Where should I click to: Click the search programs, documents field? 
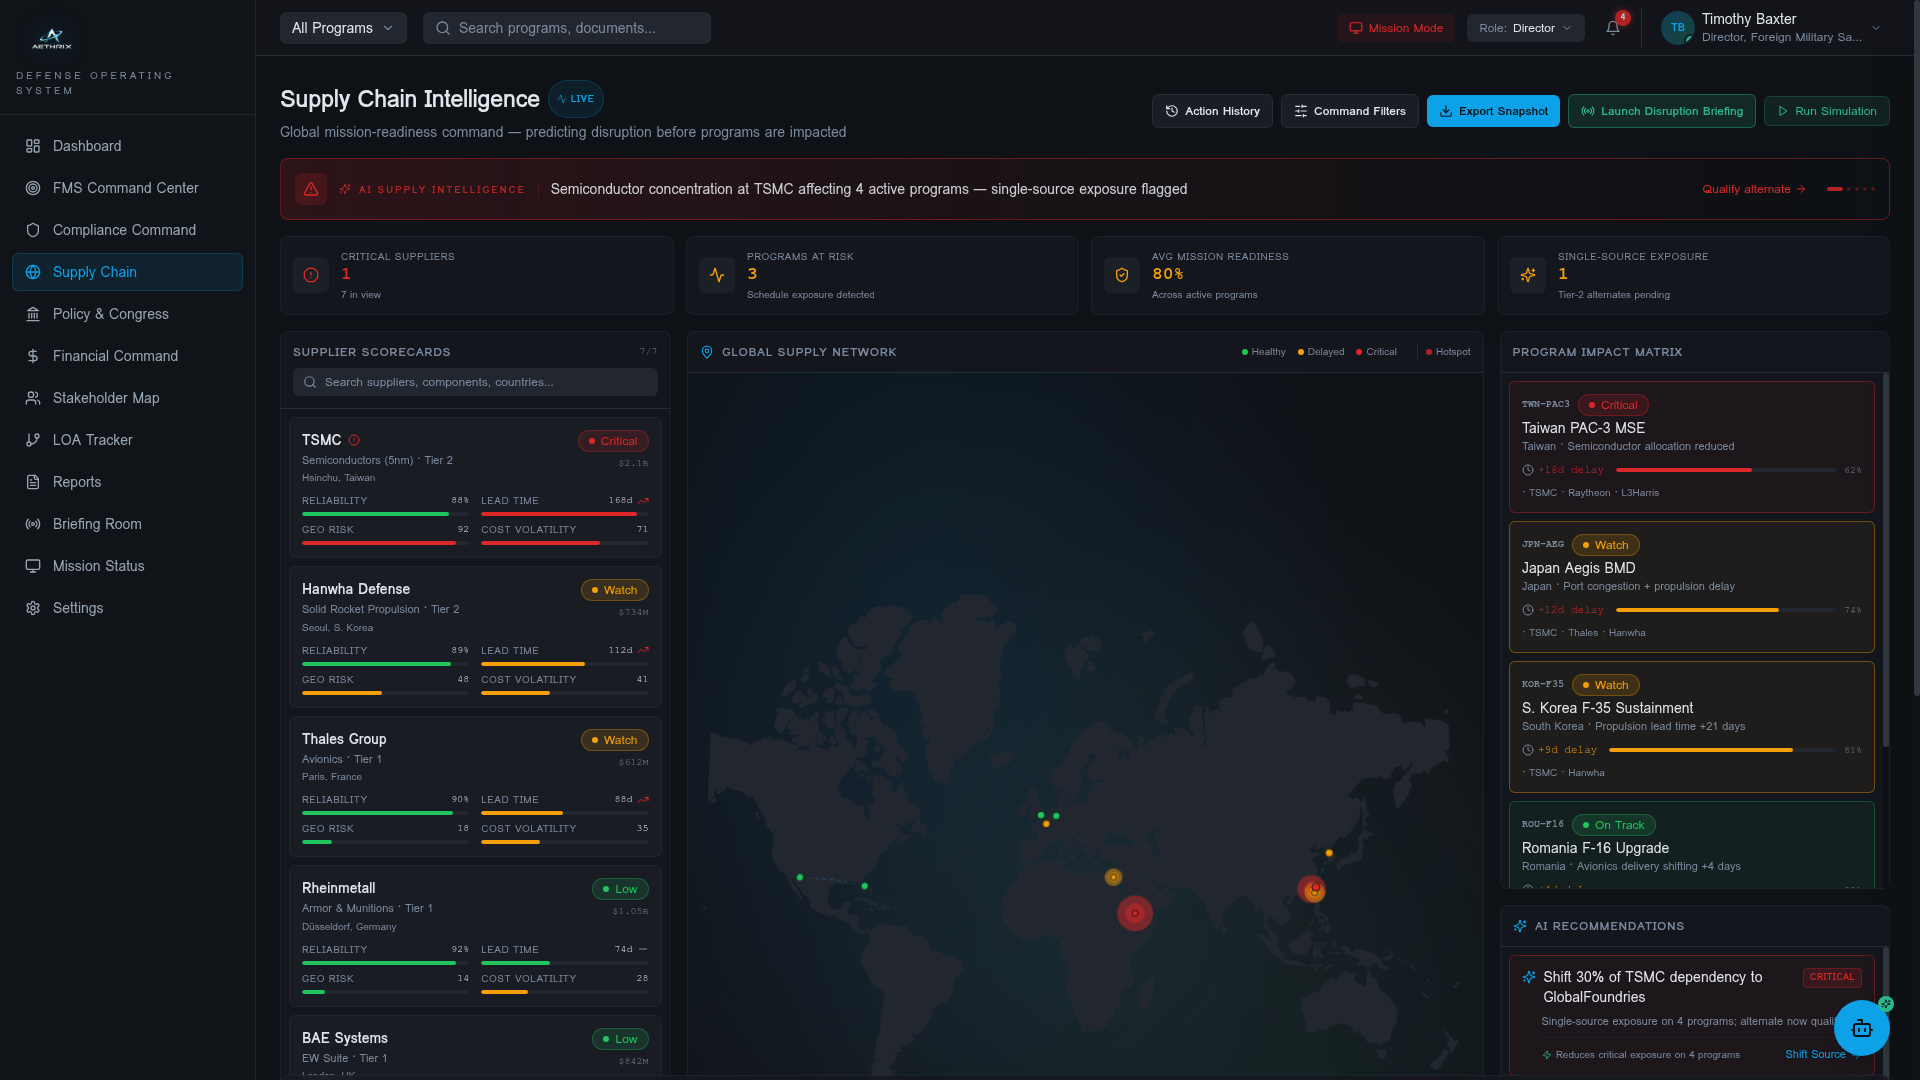click(x=567, y=28)
